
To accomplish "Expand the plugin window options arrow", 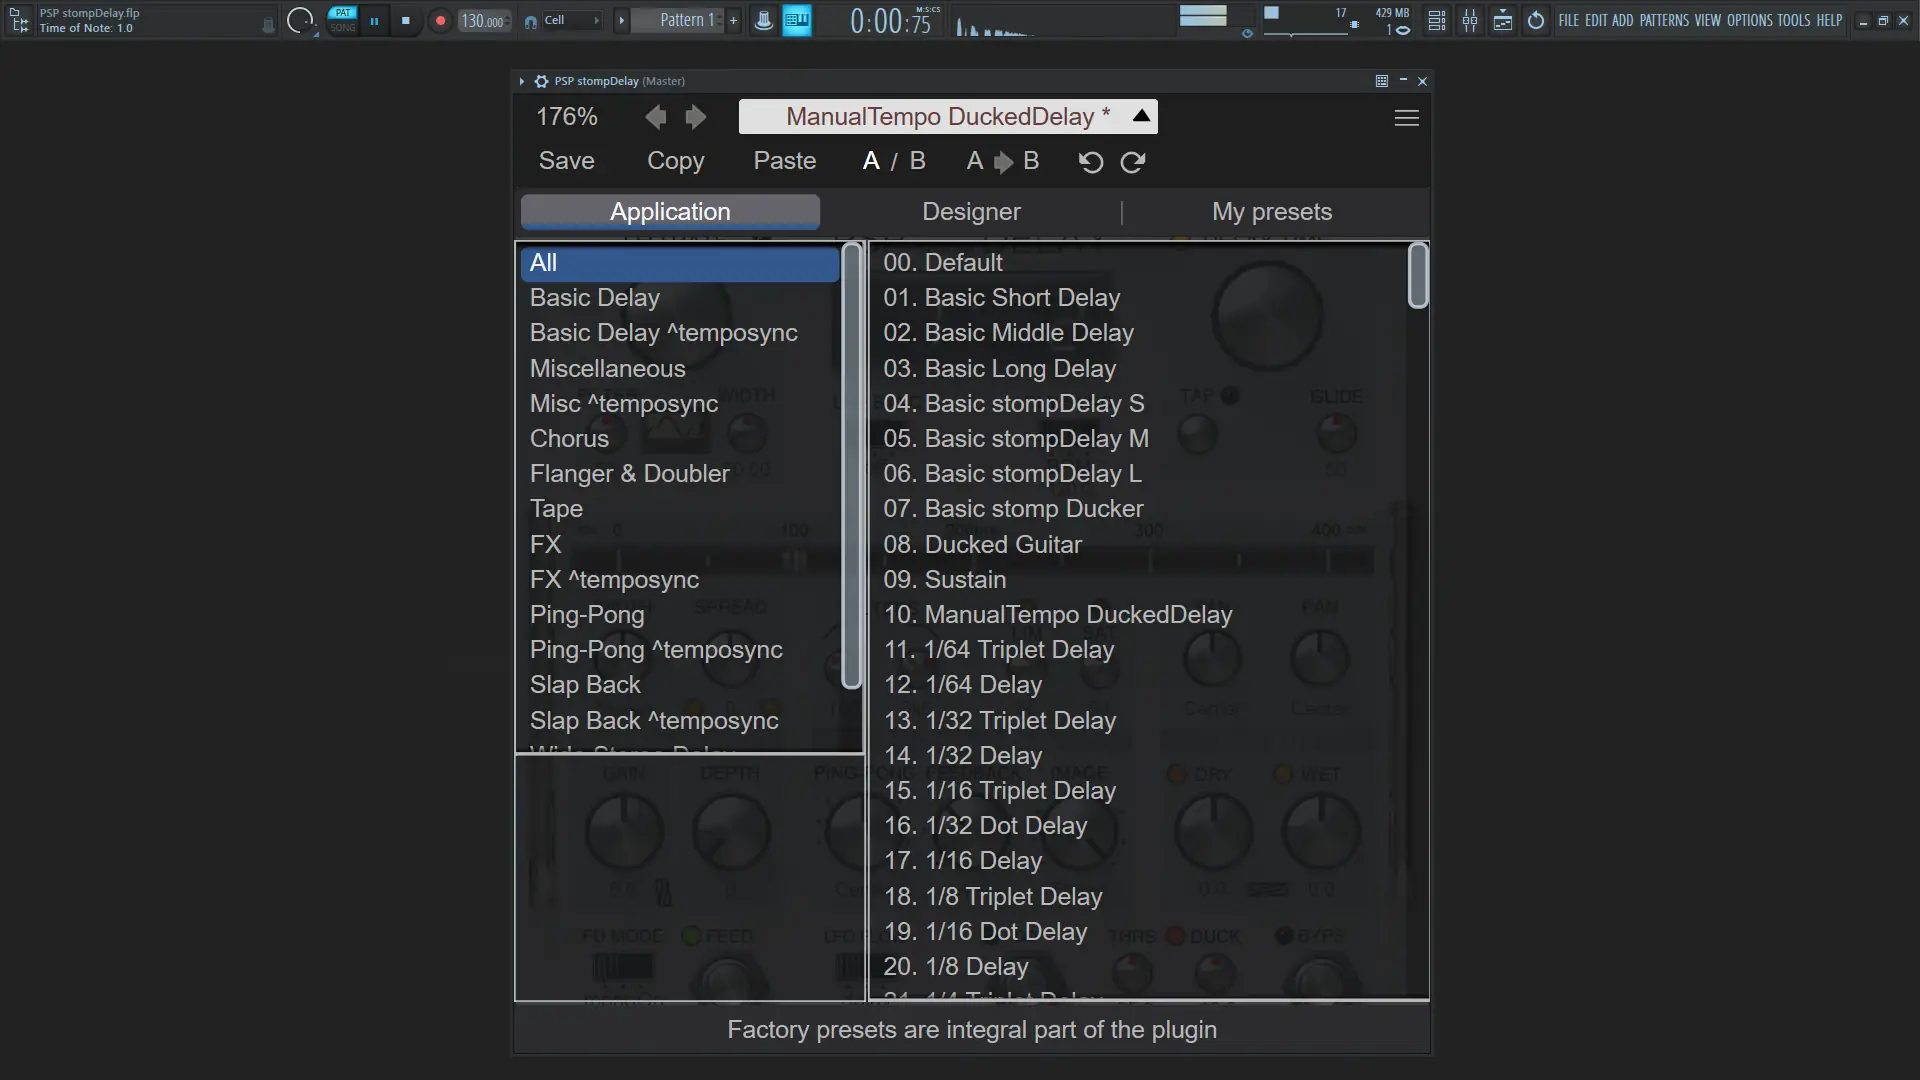I will (522, 81).
